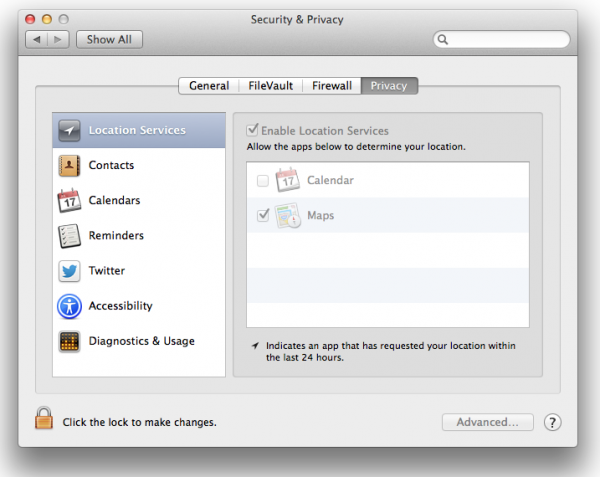
Task: Click the 'Click the lock to make changes.' text
Action: [x=140, y=422]
